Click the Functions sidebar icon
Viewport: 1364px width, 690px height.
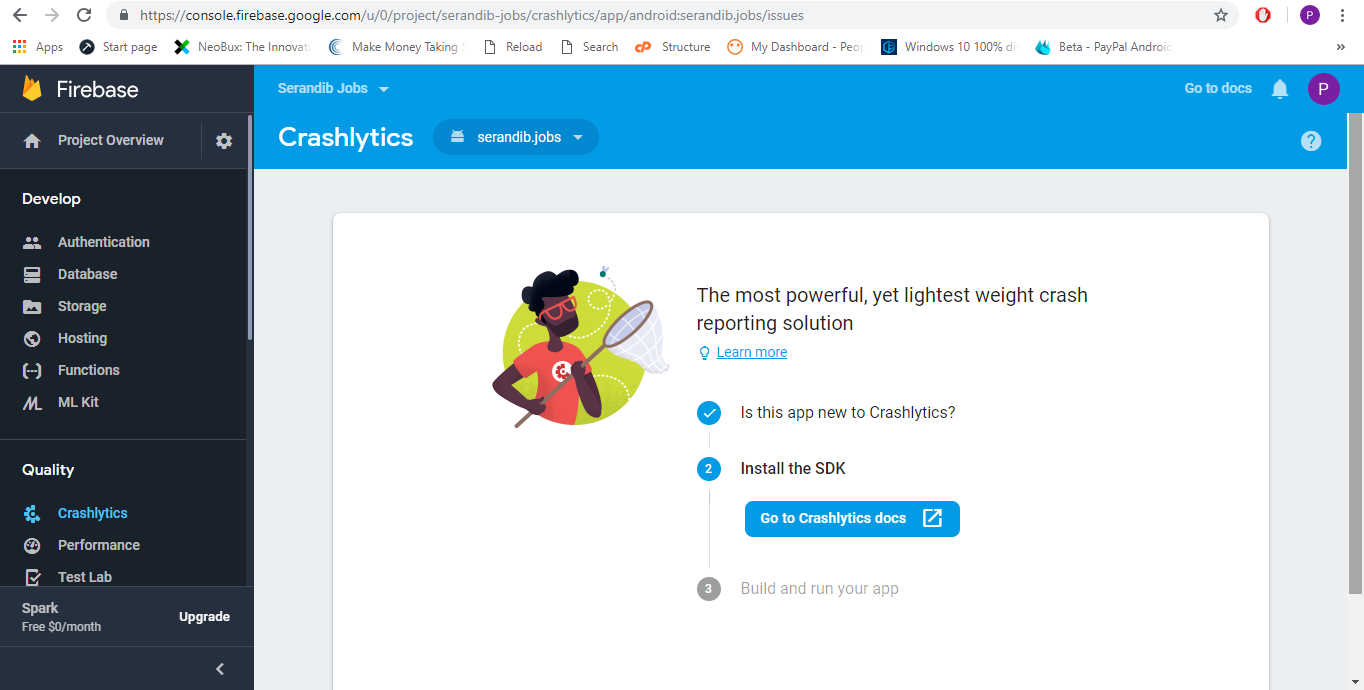(x=32, y=370)
